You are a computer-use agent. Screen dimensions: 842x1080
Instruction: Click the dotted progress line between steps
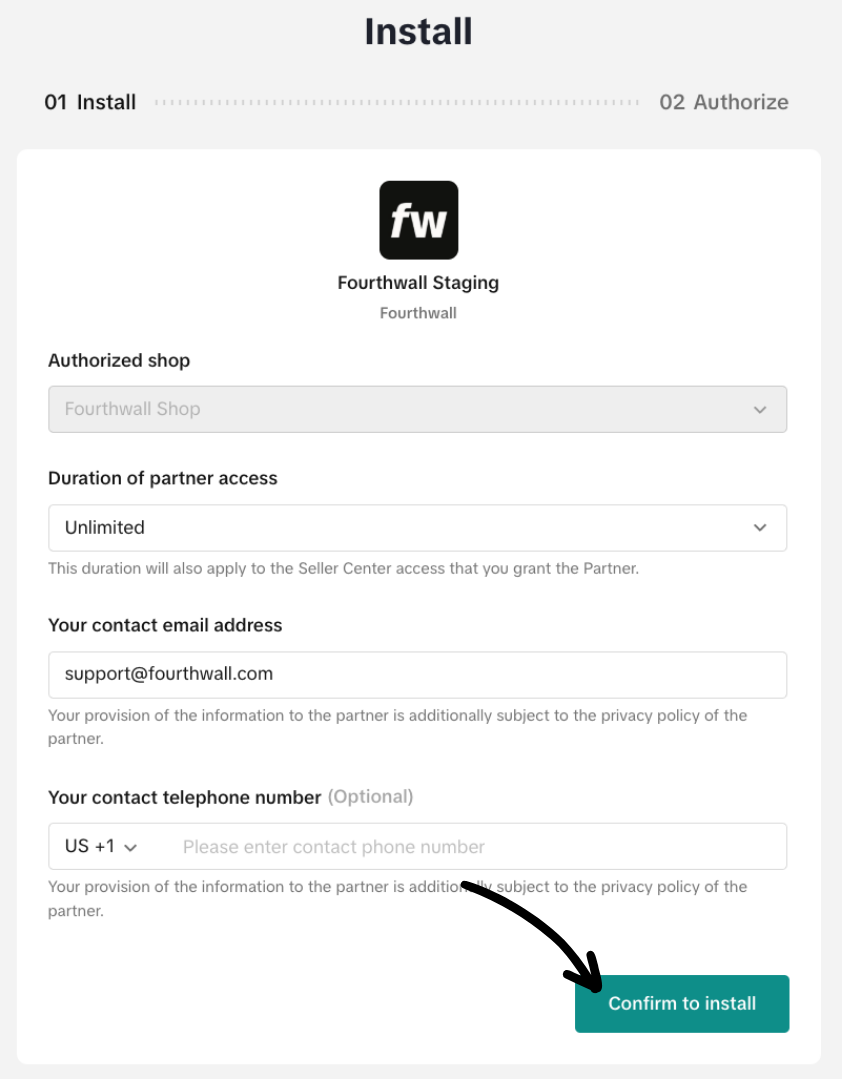click(400, 101)
